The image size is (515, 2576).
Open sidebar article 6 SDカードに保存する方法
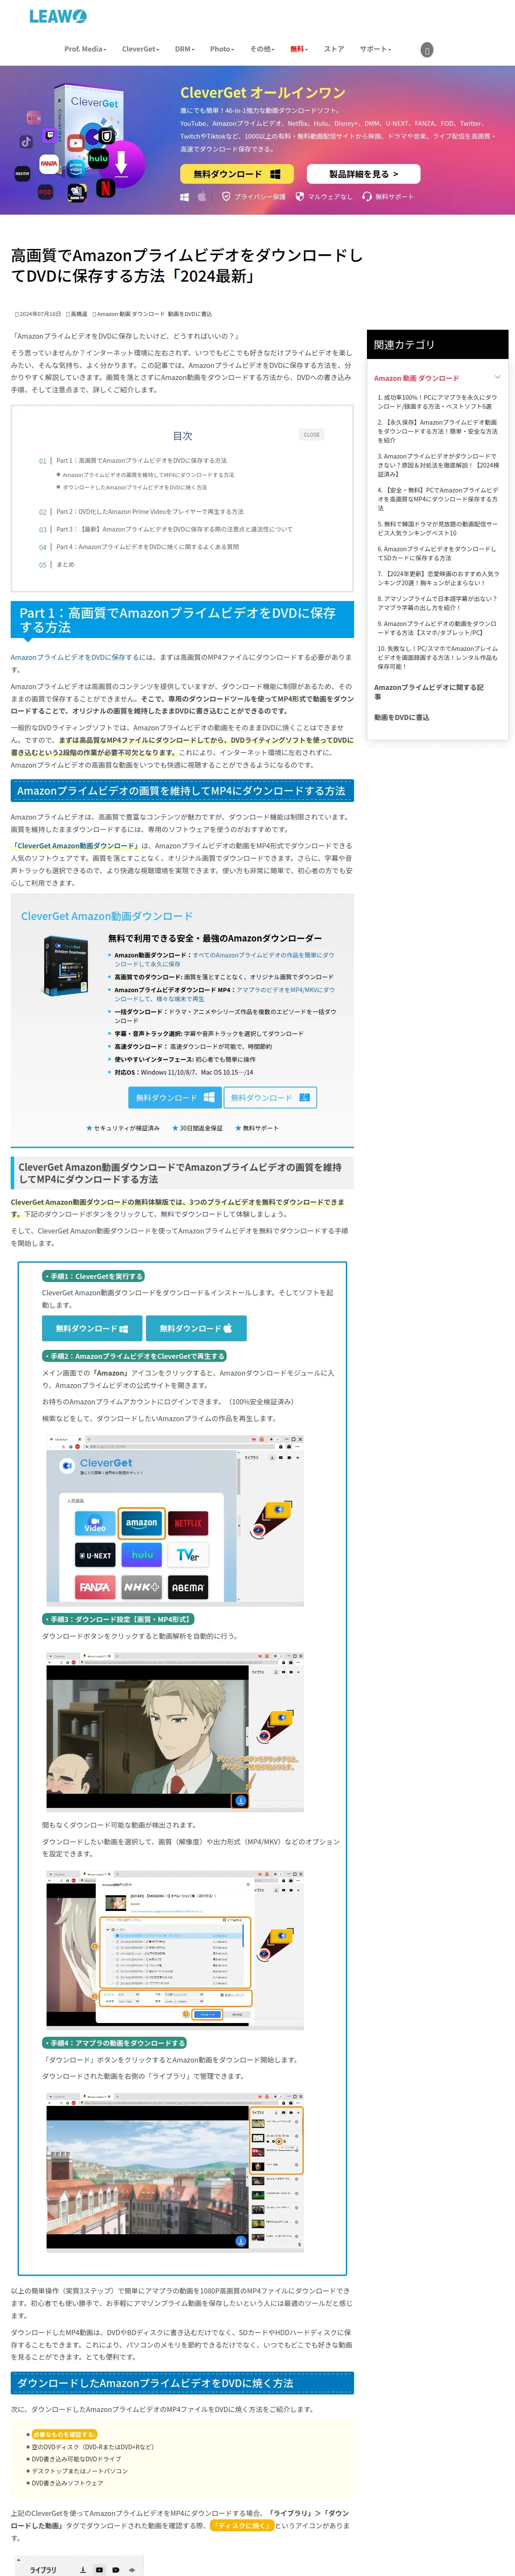click(x=437, y=553)
